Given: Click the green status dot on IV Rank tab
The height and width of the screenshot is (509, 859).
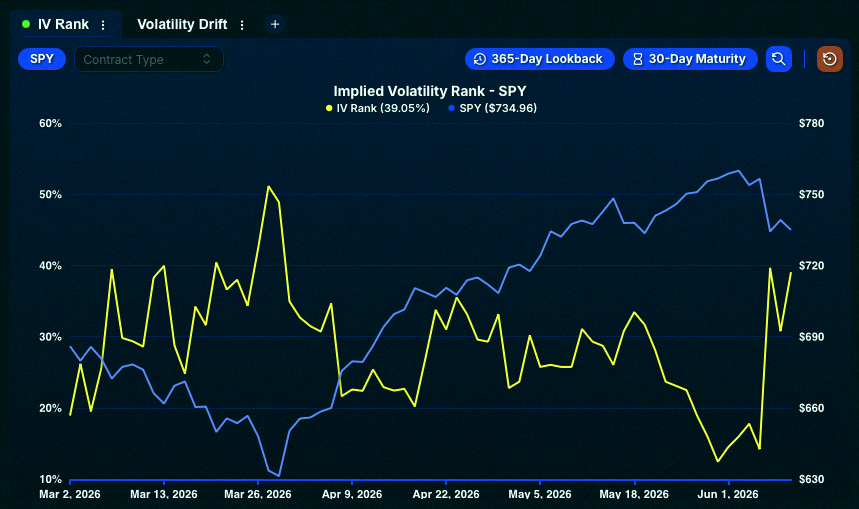Looking at the screenshot, I should point(26,24).
